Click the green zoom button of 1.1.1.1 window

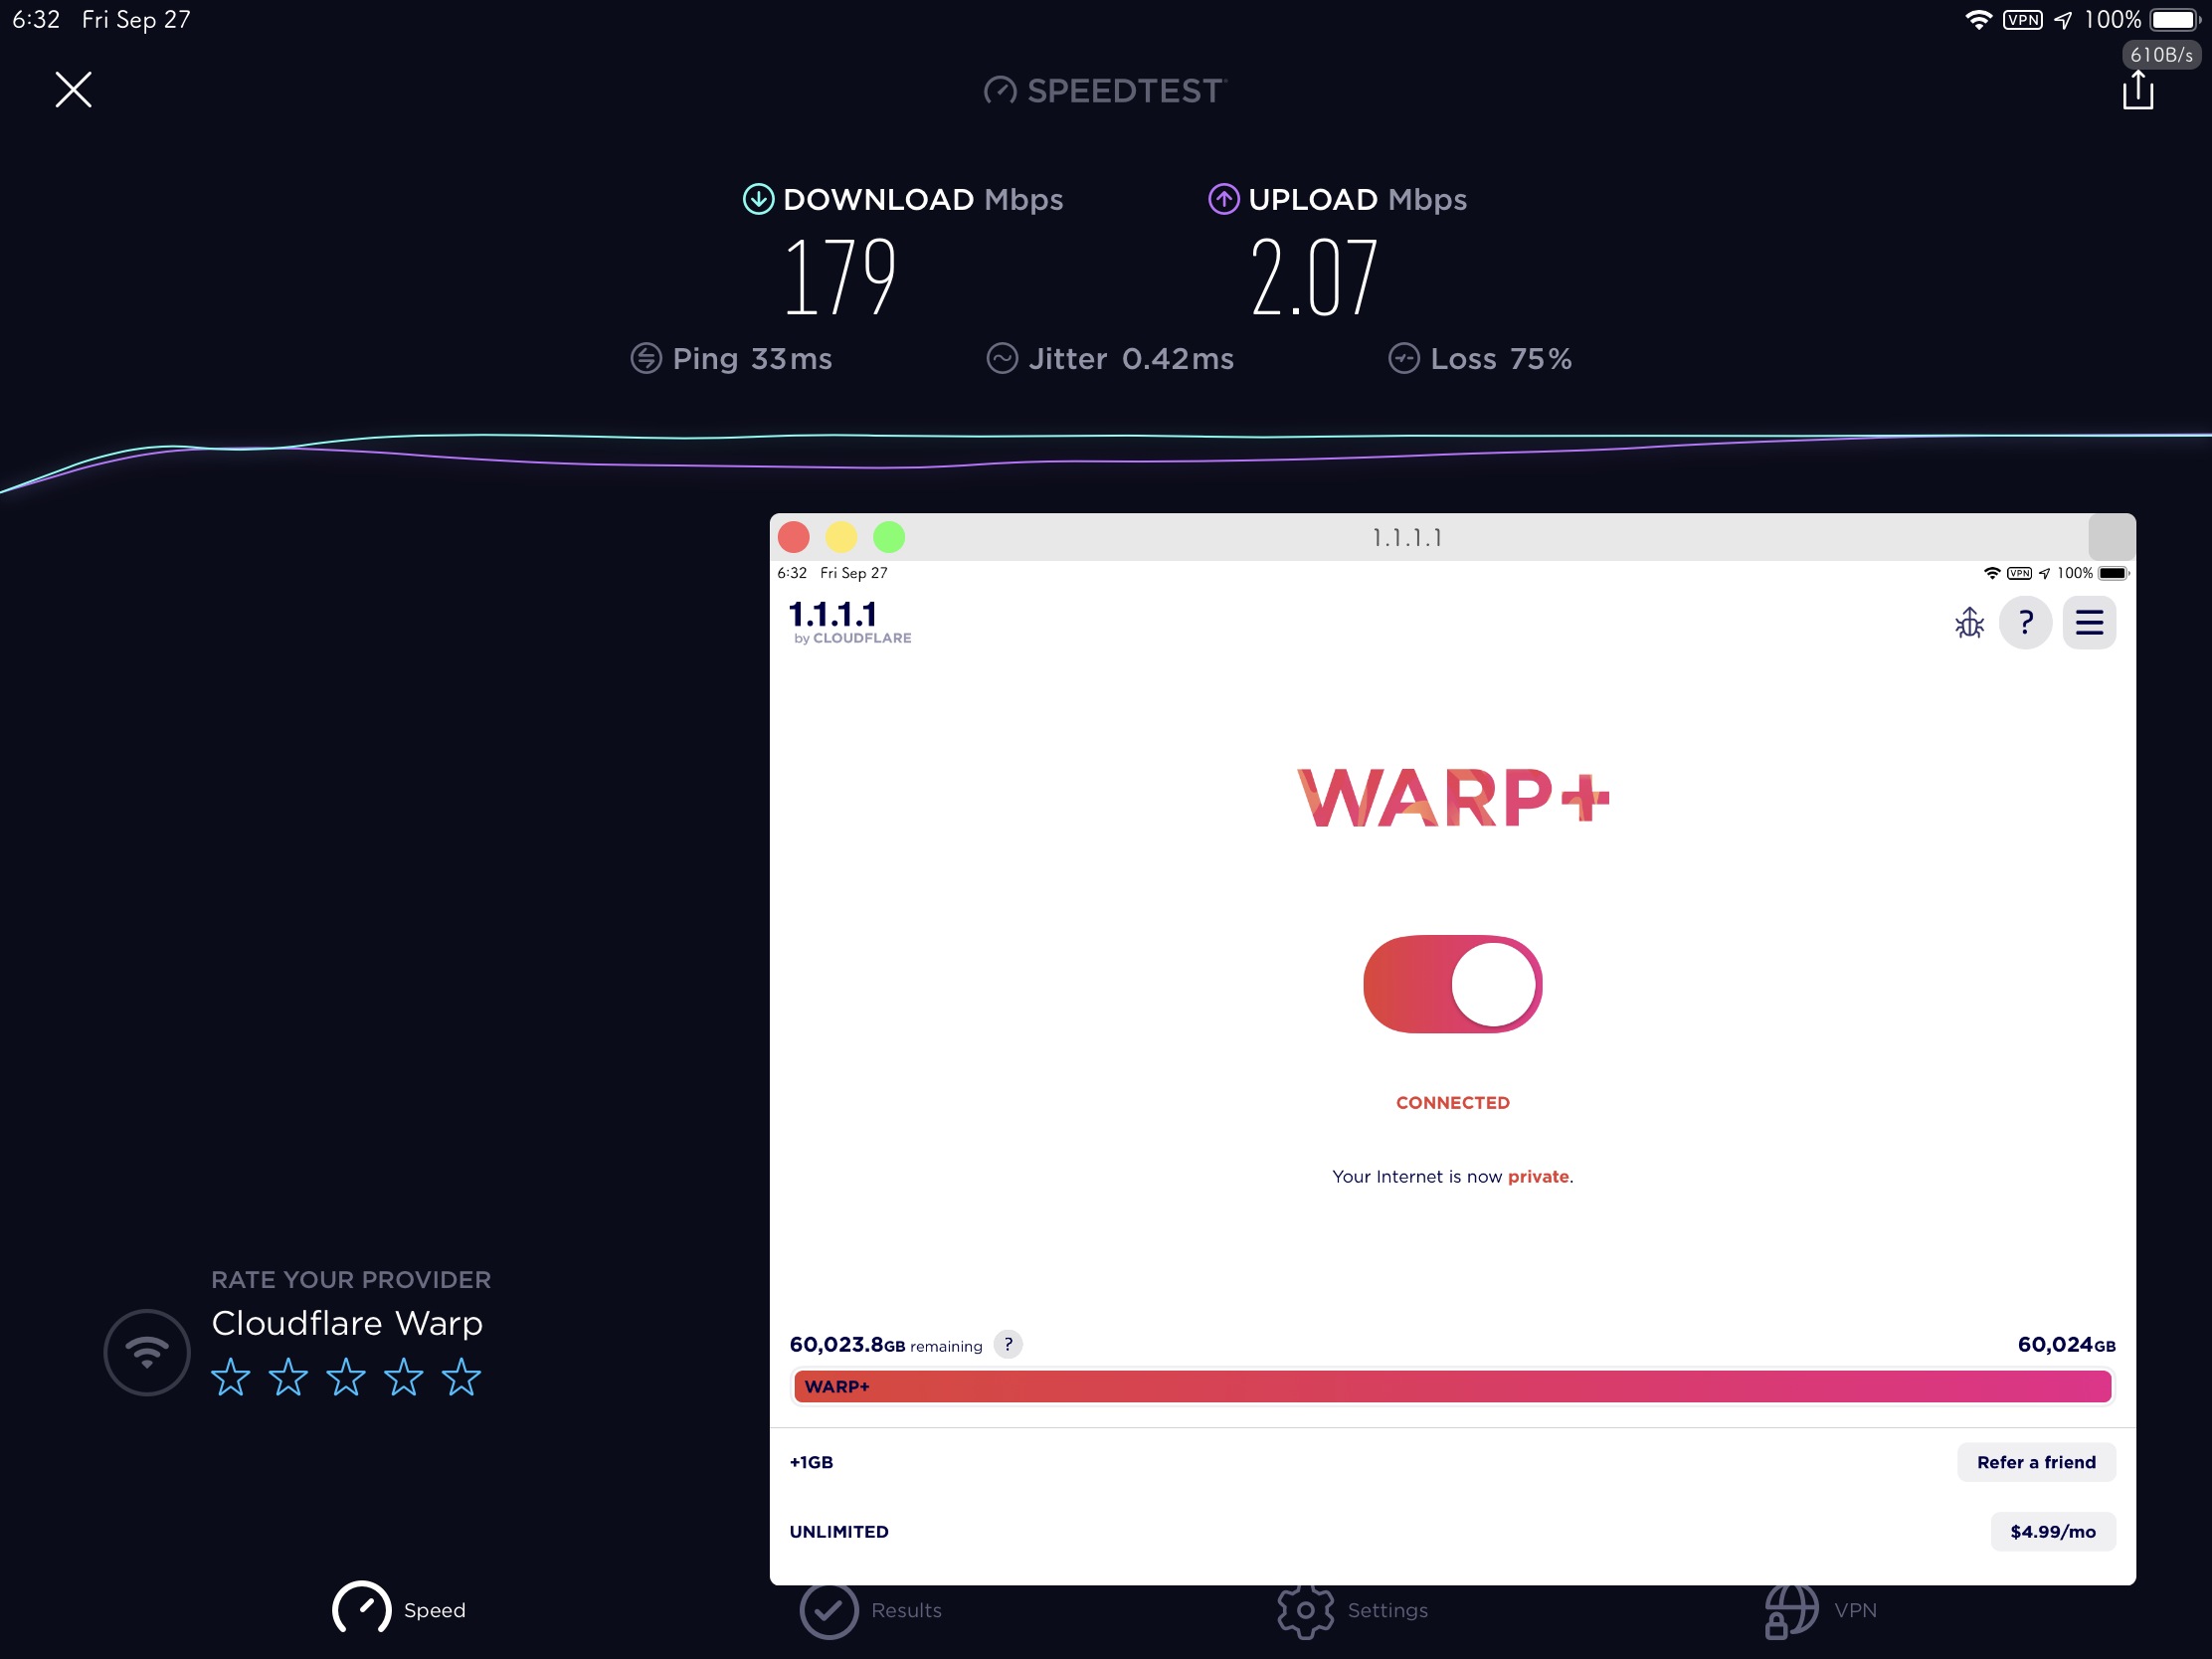(888, 538)
